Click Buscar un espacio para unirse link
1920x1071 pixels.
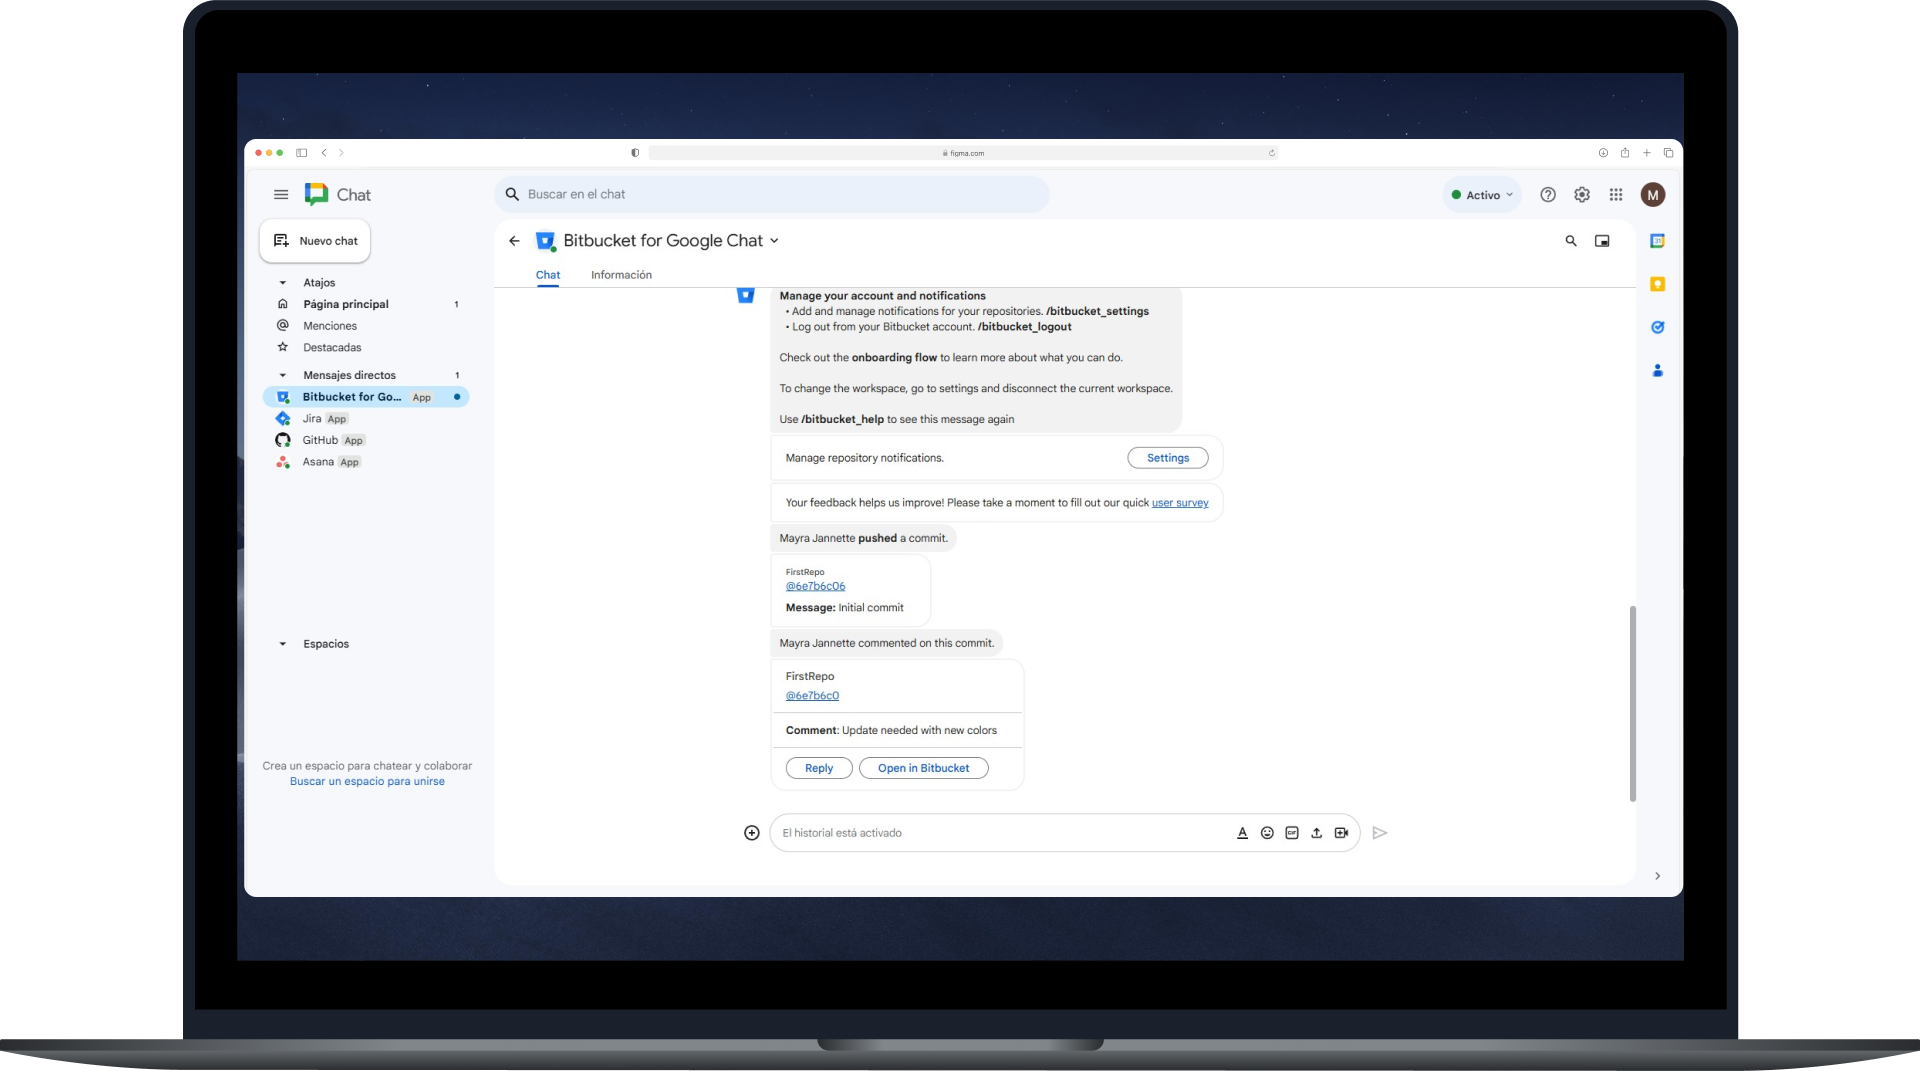click(x=367, y=782)
